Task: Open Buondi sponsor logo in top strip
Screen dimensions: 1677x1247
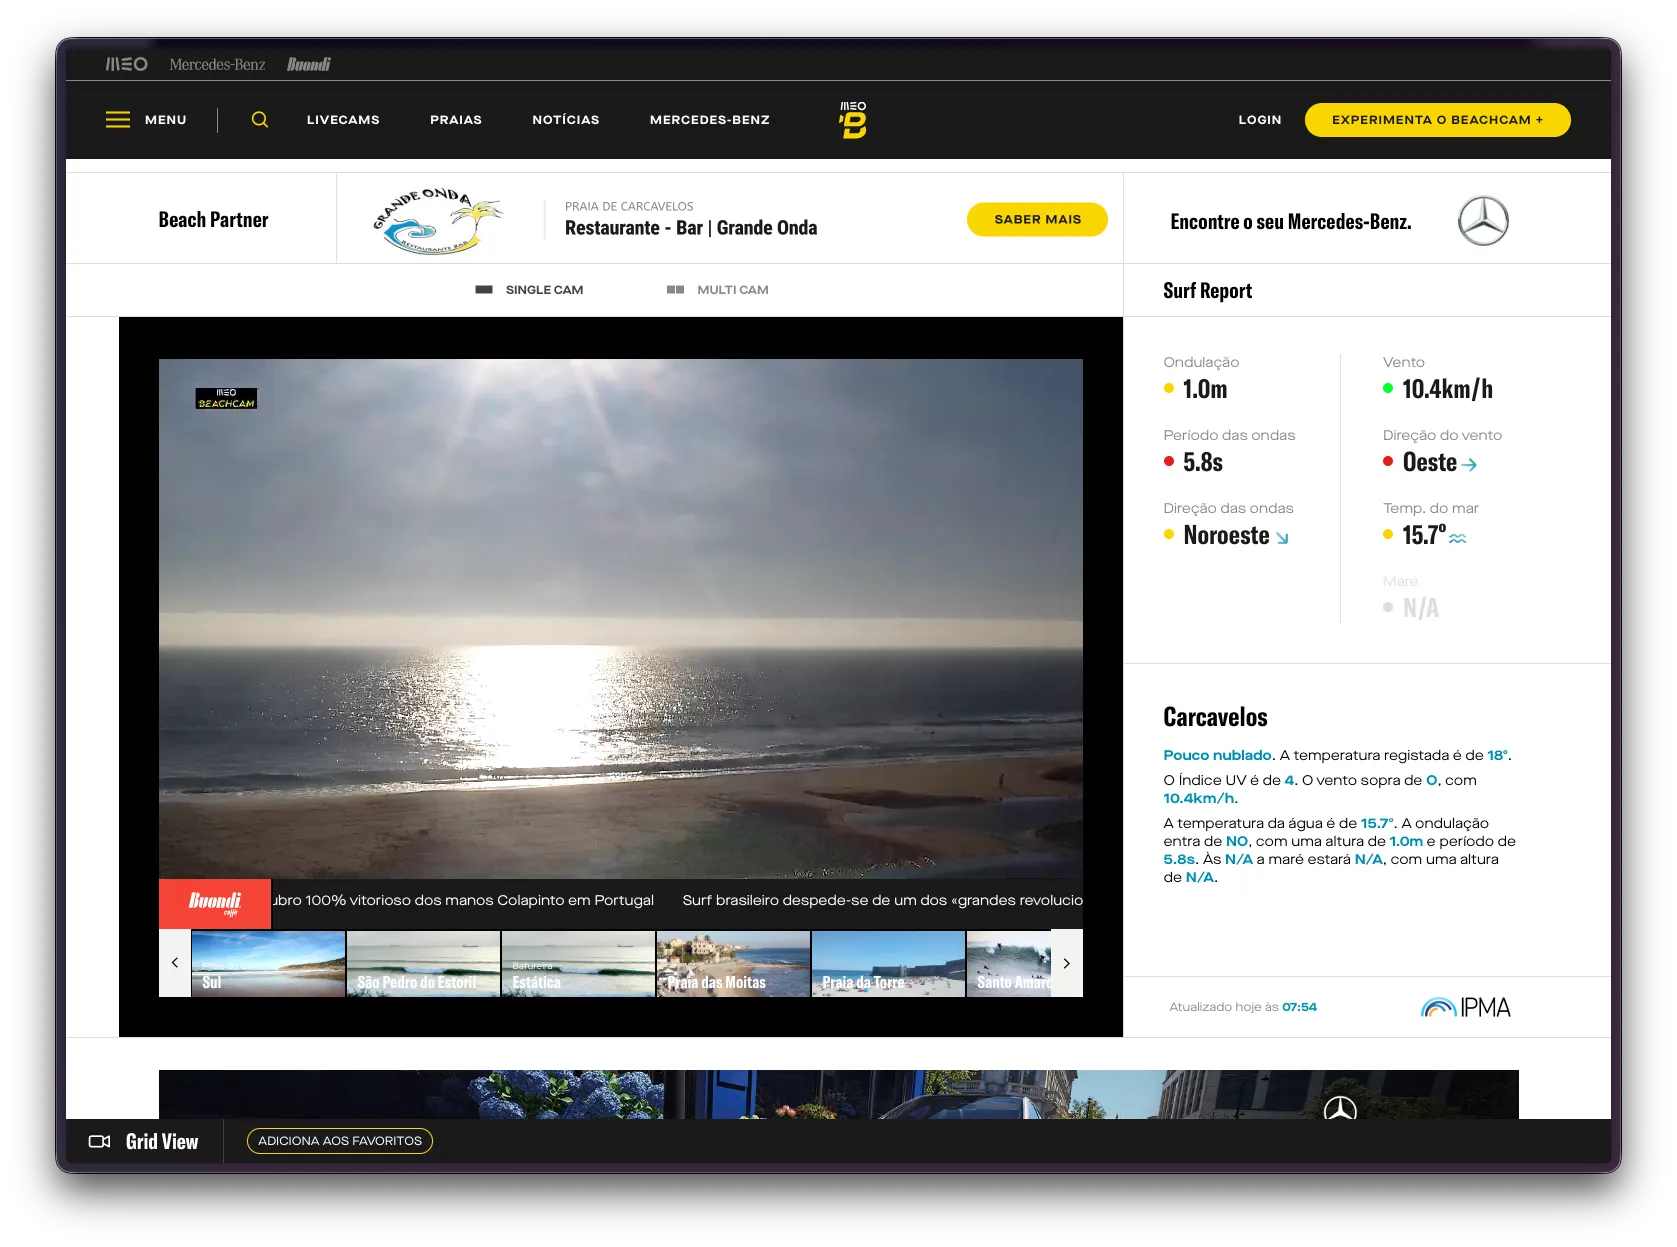Action: pos(309,64)
